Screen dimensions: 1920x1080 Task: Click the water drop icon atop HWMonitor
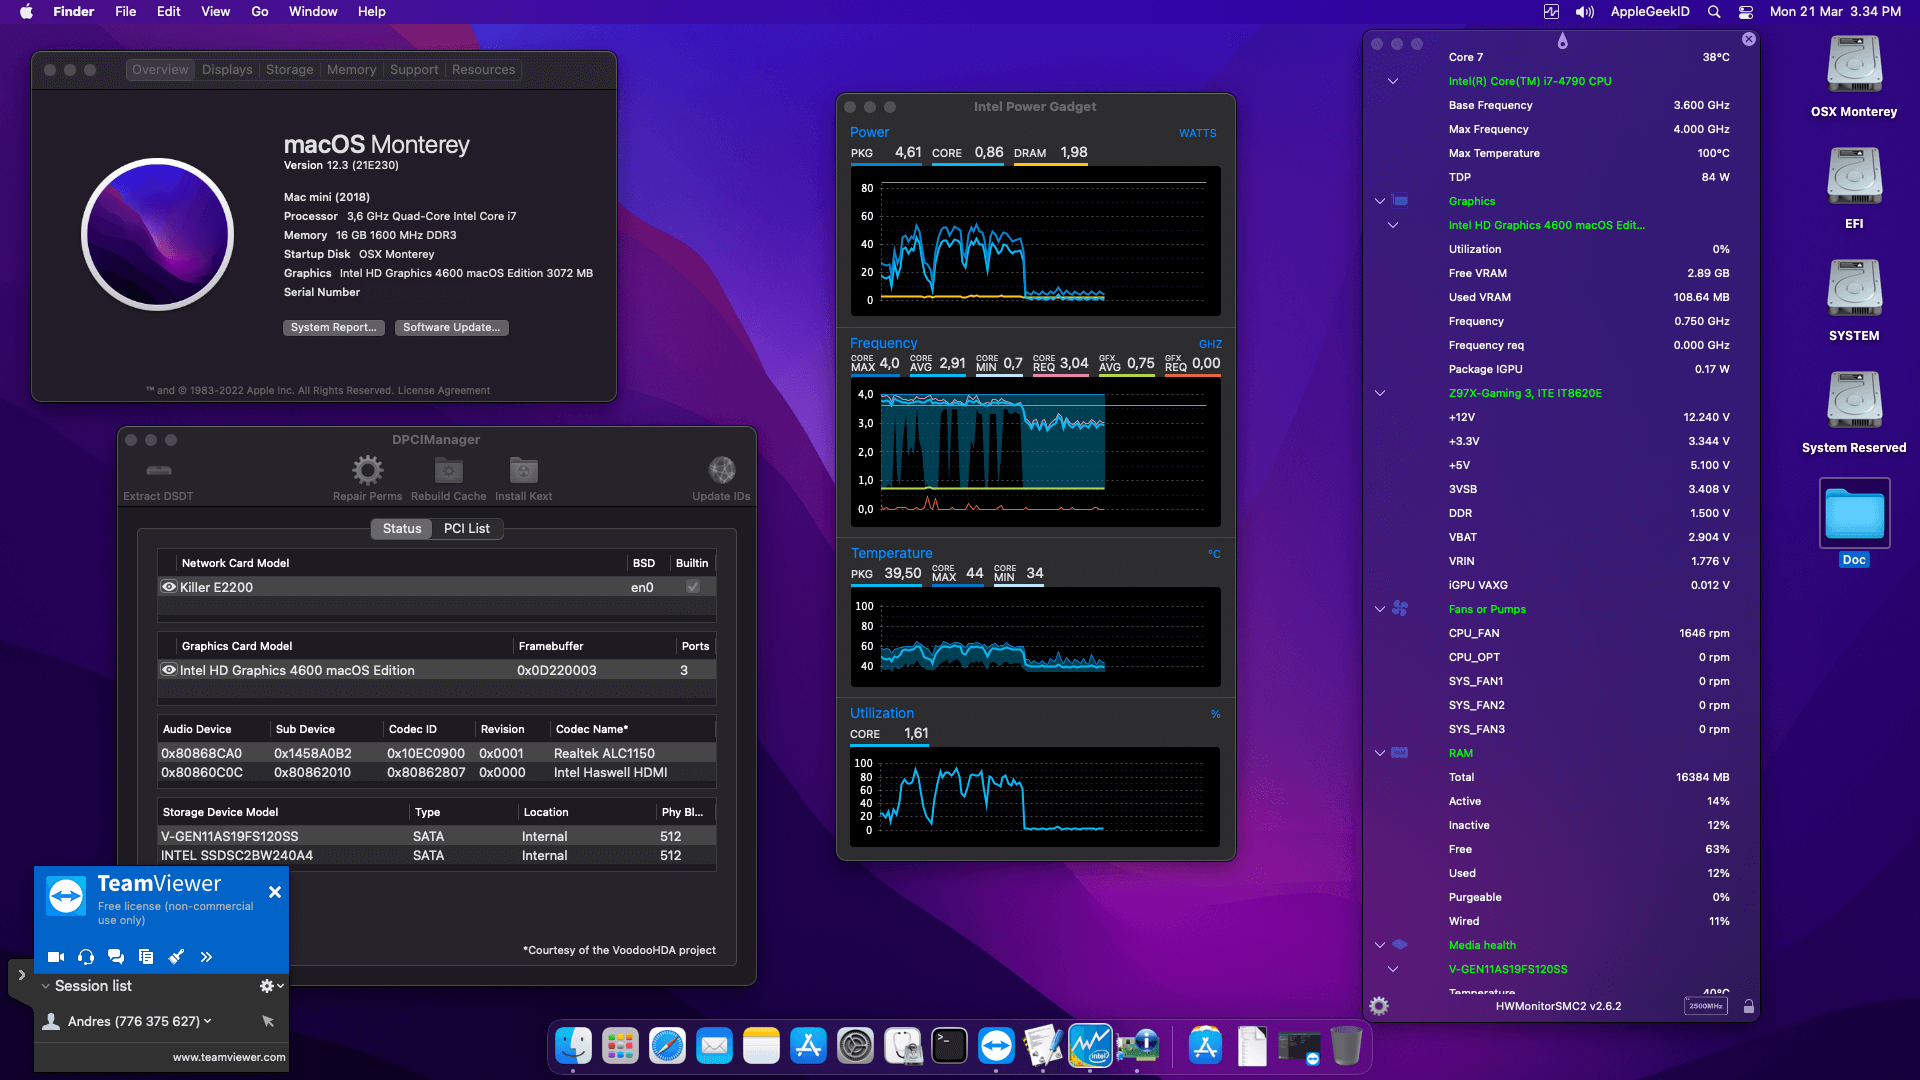coord(1563,41)
